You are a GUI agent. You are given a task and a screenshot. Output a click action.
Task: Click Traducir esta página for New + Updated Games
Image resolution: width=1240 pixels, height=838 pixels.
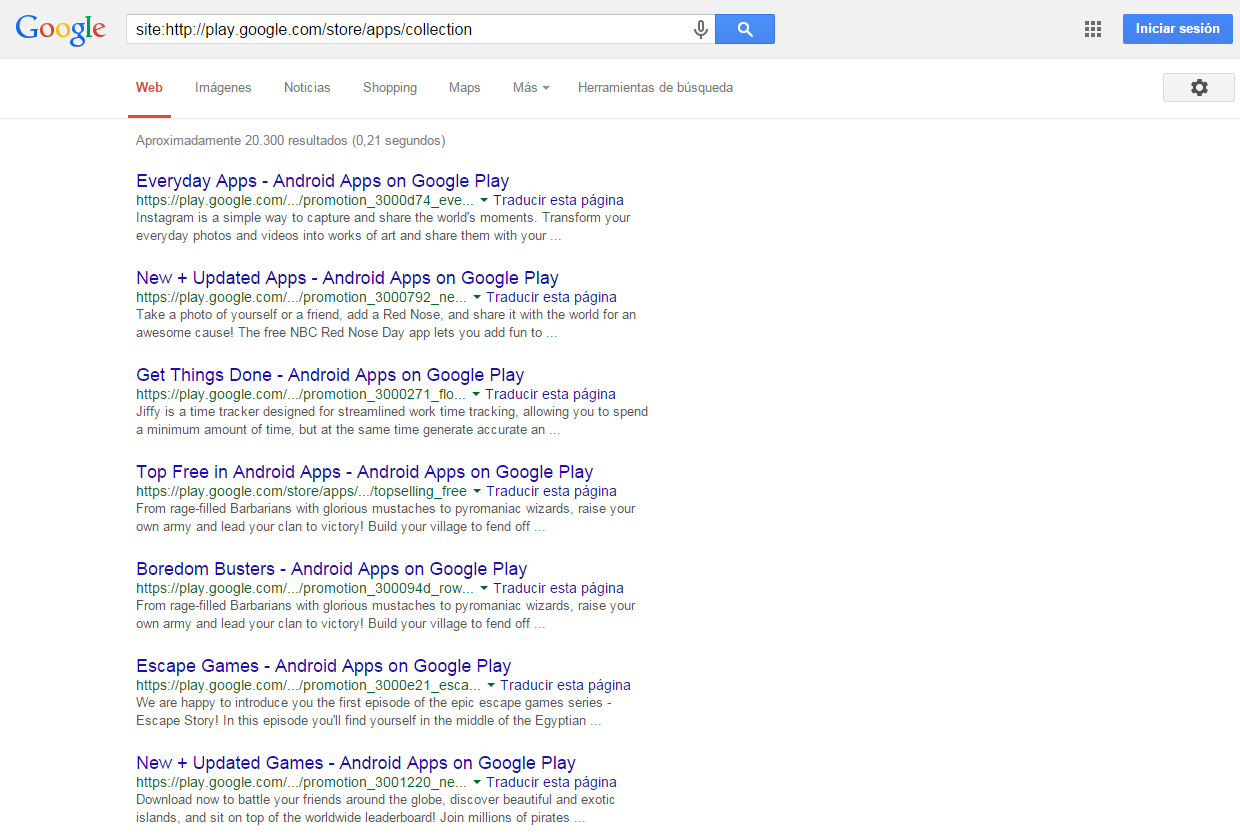551,782
